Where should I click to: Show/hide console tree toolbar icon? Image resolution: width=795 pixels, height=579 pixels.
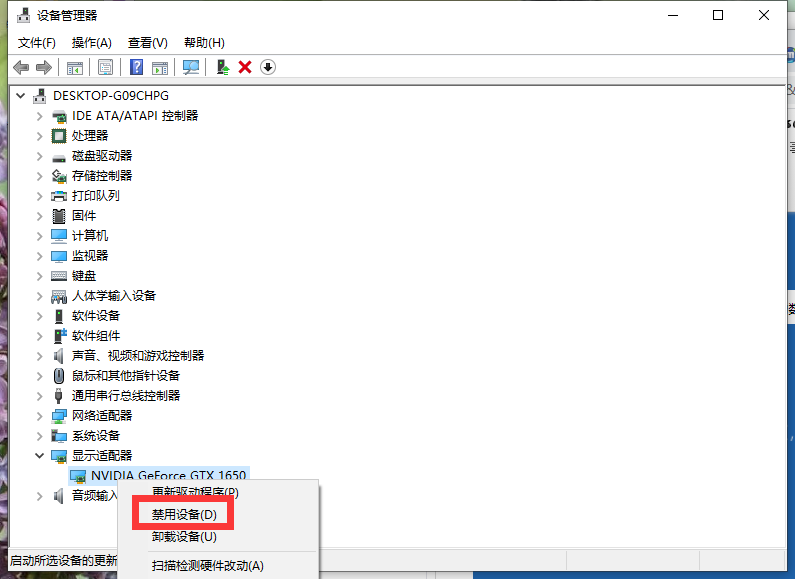[x=75, y=67]
